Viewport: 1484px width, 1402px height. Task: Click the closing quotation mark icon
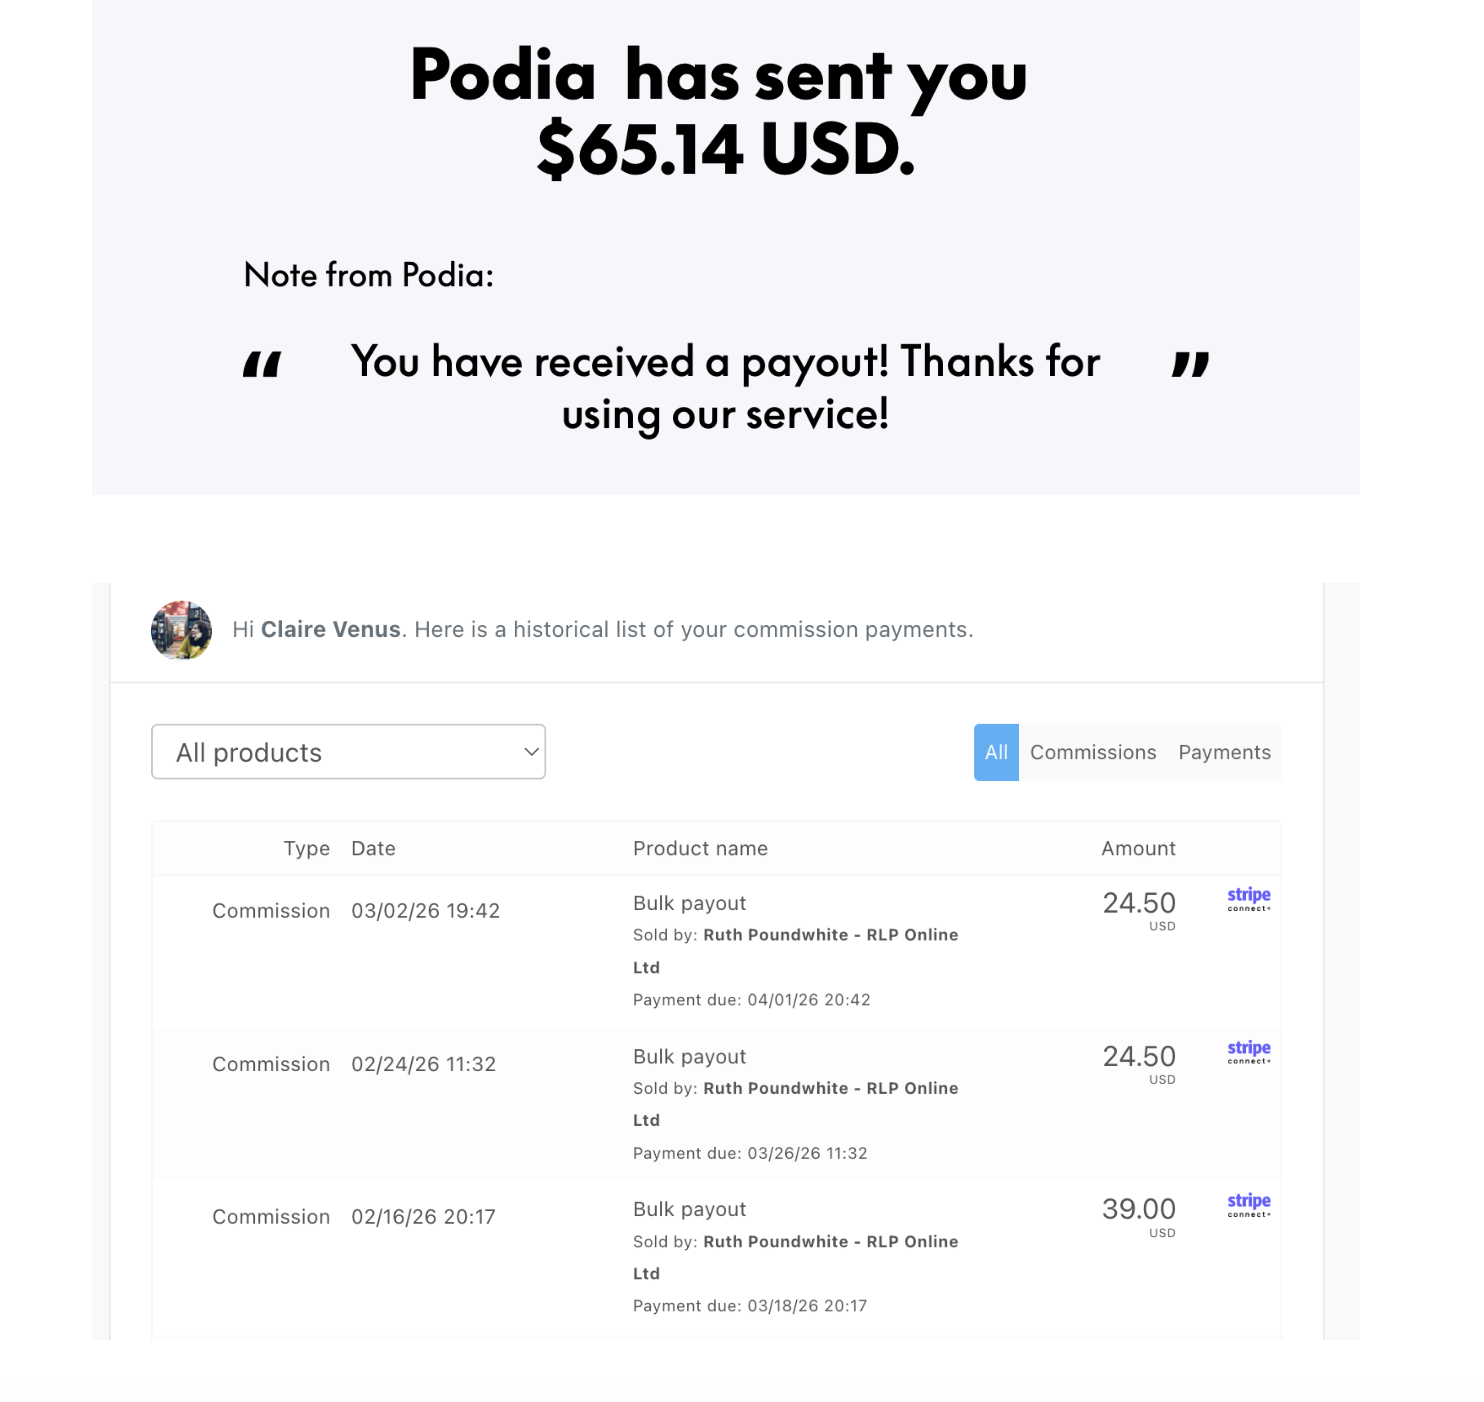(1190, 365)
